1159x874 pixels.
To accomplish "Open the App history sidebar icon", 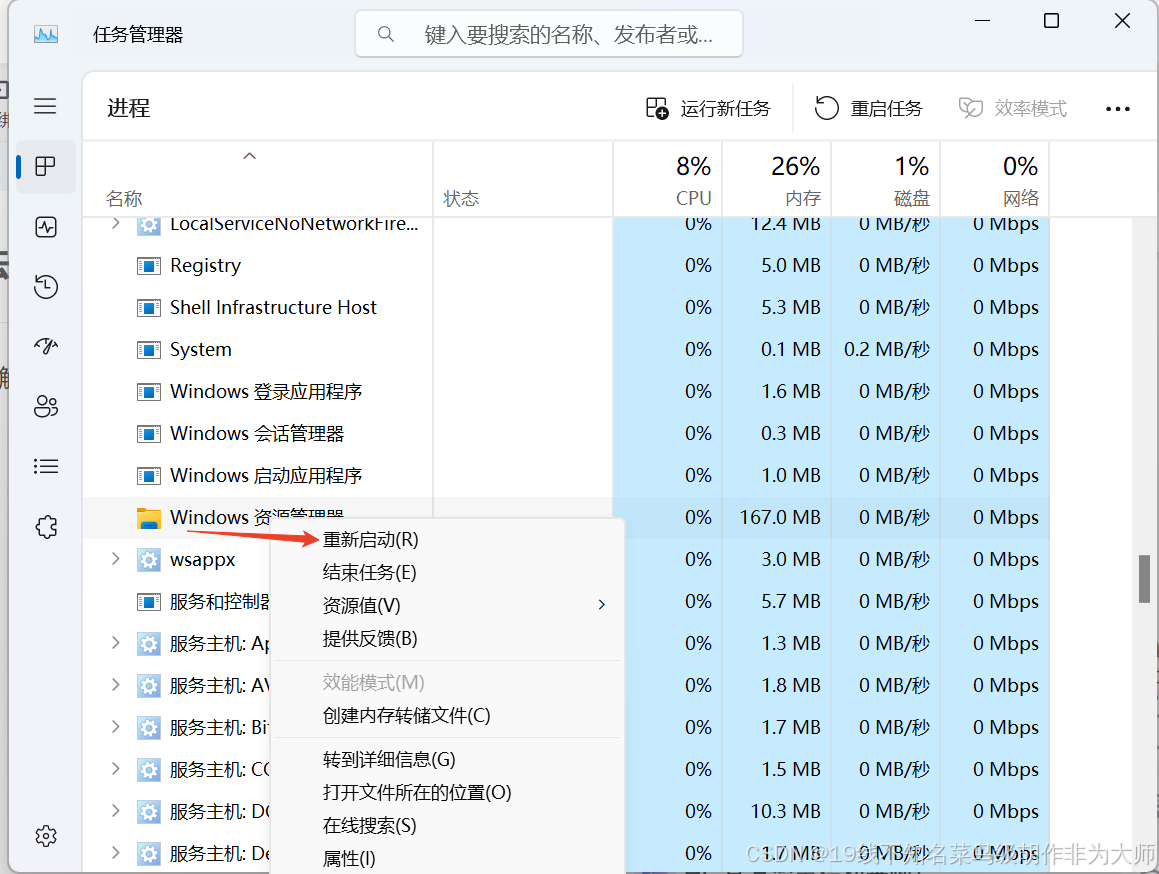I will click(46, 286).
